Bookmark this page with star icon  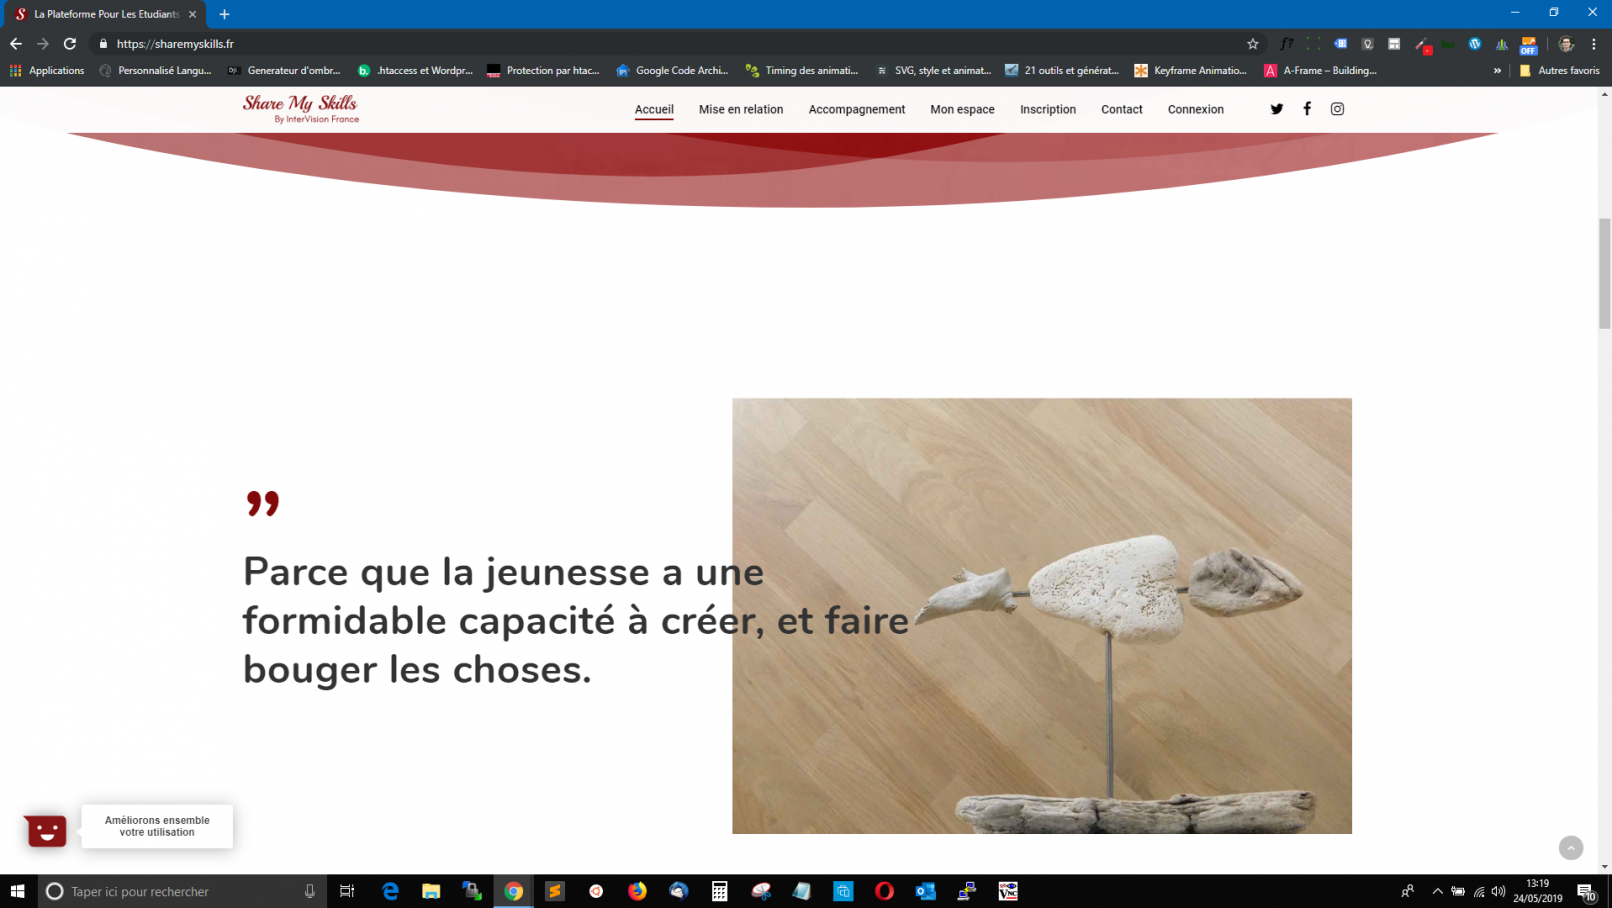tap(1252, 44)
